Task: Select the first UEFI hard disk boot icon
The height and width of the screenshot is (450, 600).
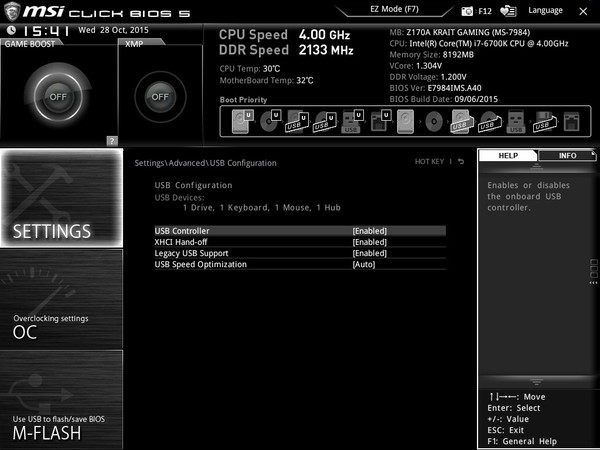Action: point(243,122)
